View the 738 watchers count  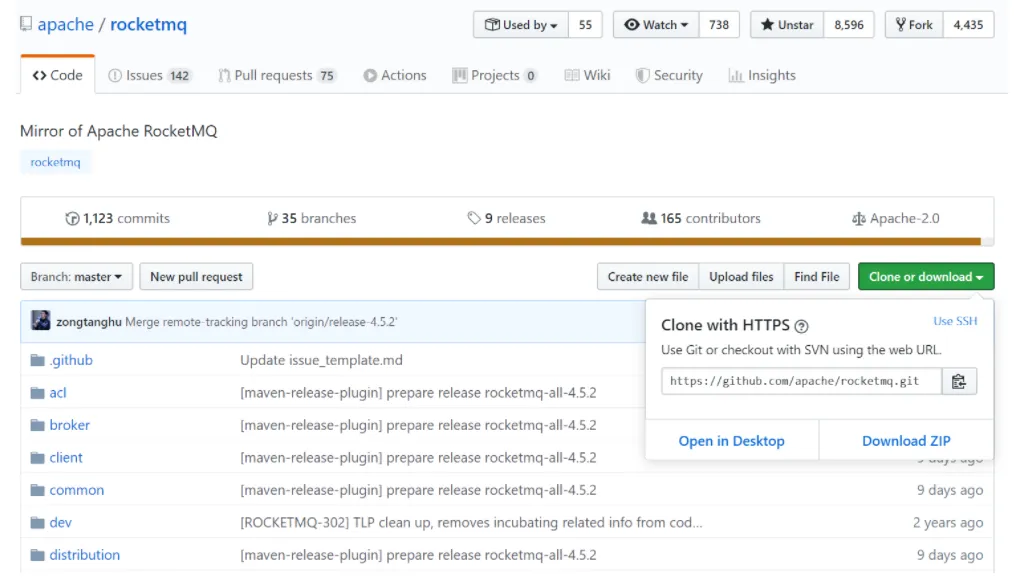pos(718,25)
